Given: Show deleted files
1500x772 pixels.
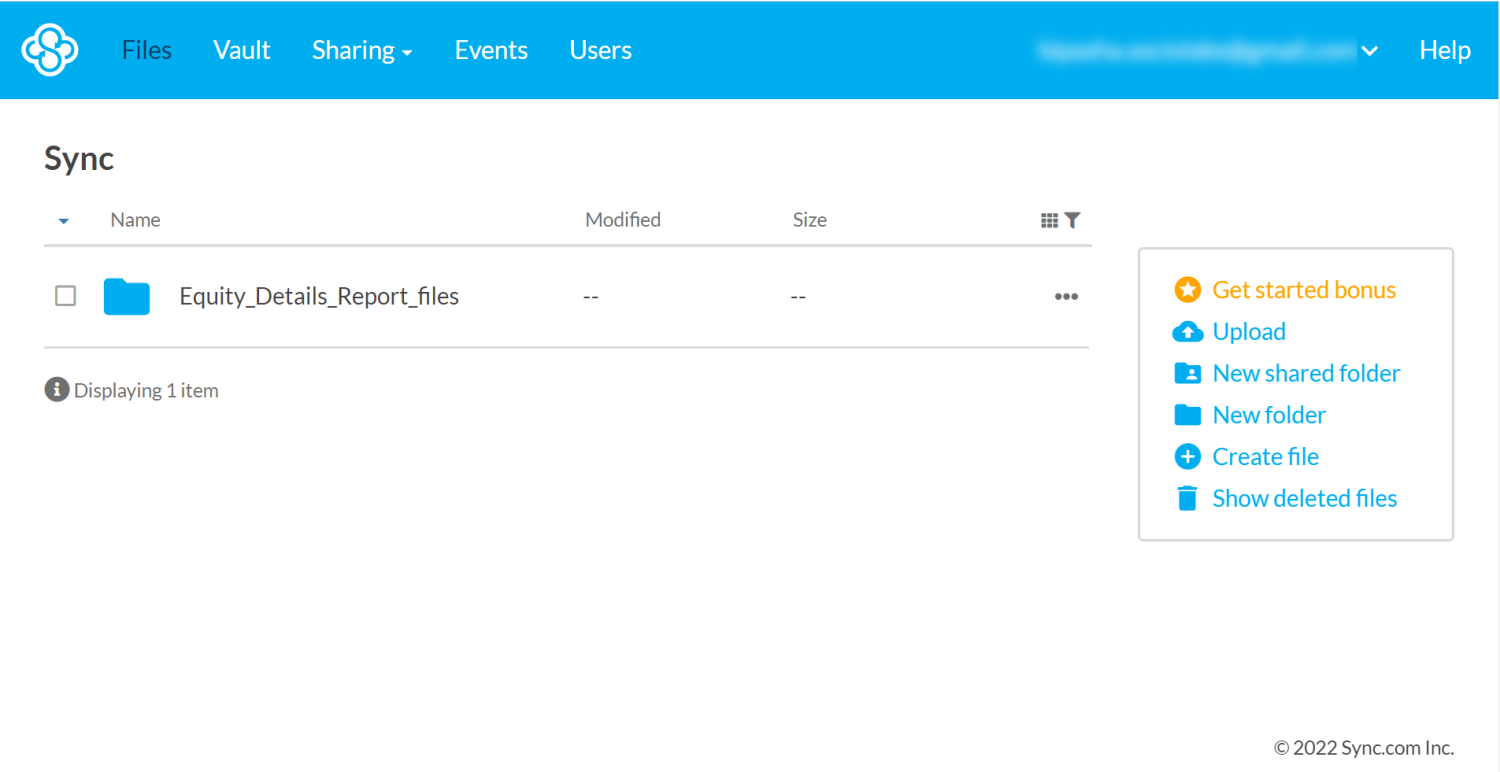Looking at the screenshot, I should 1305,498.
